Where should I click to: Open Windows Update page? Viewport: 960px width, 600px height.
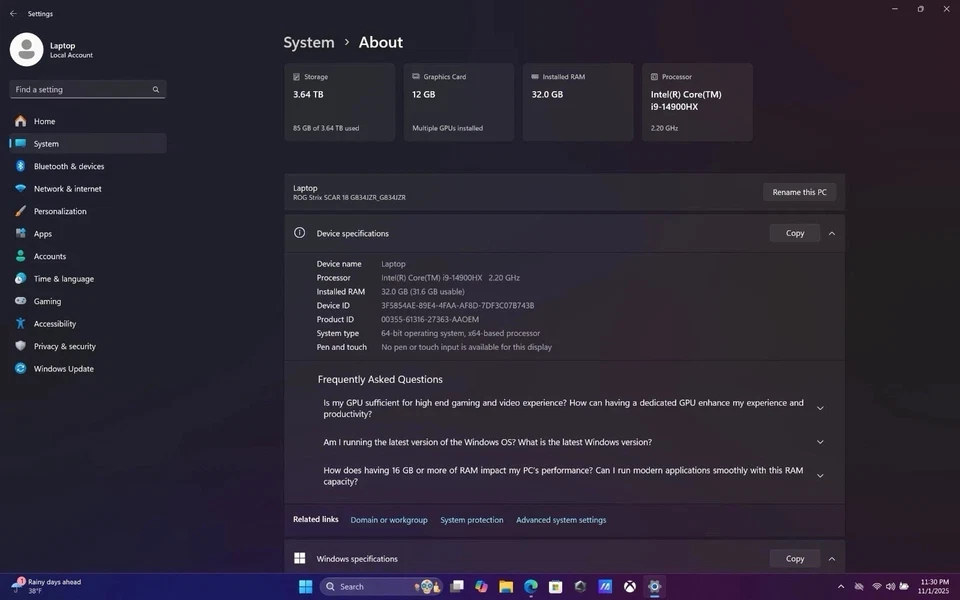(63, 369)
